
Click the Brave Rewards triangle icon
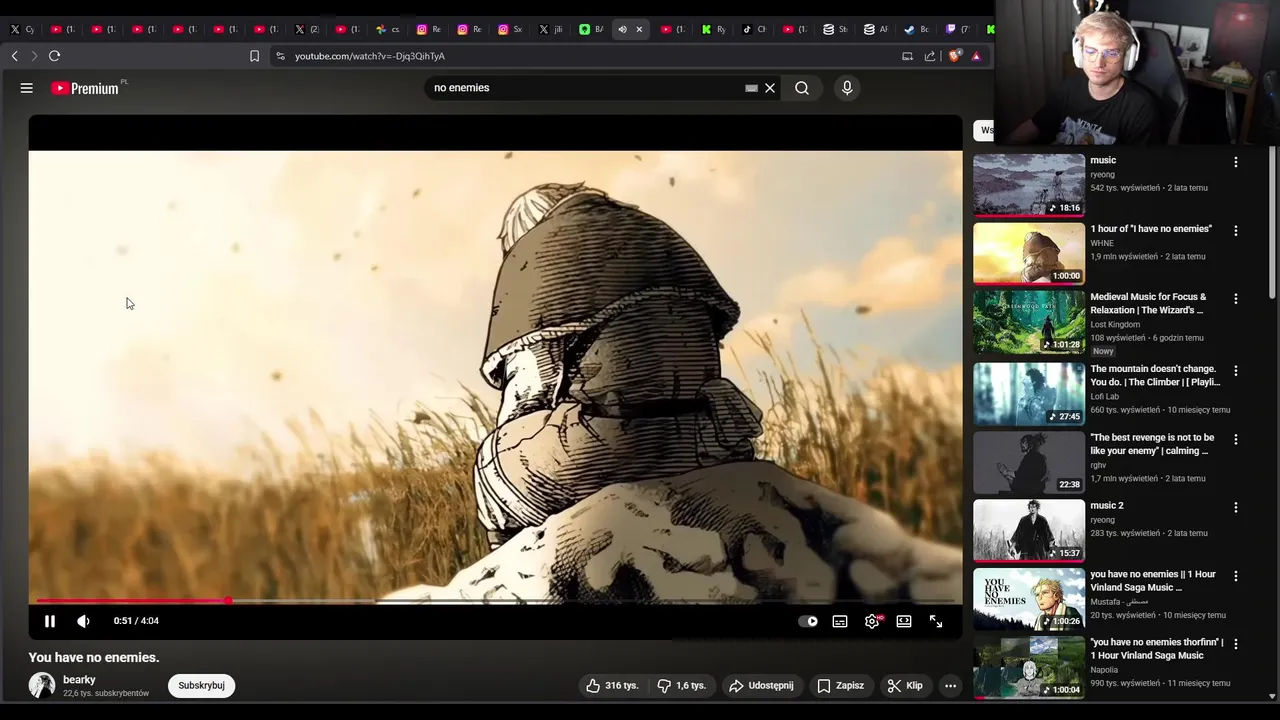coord(976,56)
